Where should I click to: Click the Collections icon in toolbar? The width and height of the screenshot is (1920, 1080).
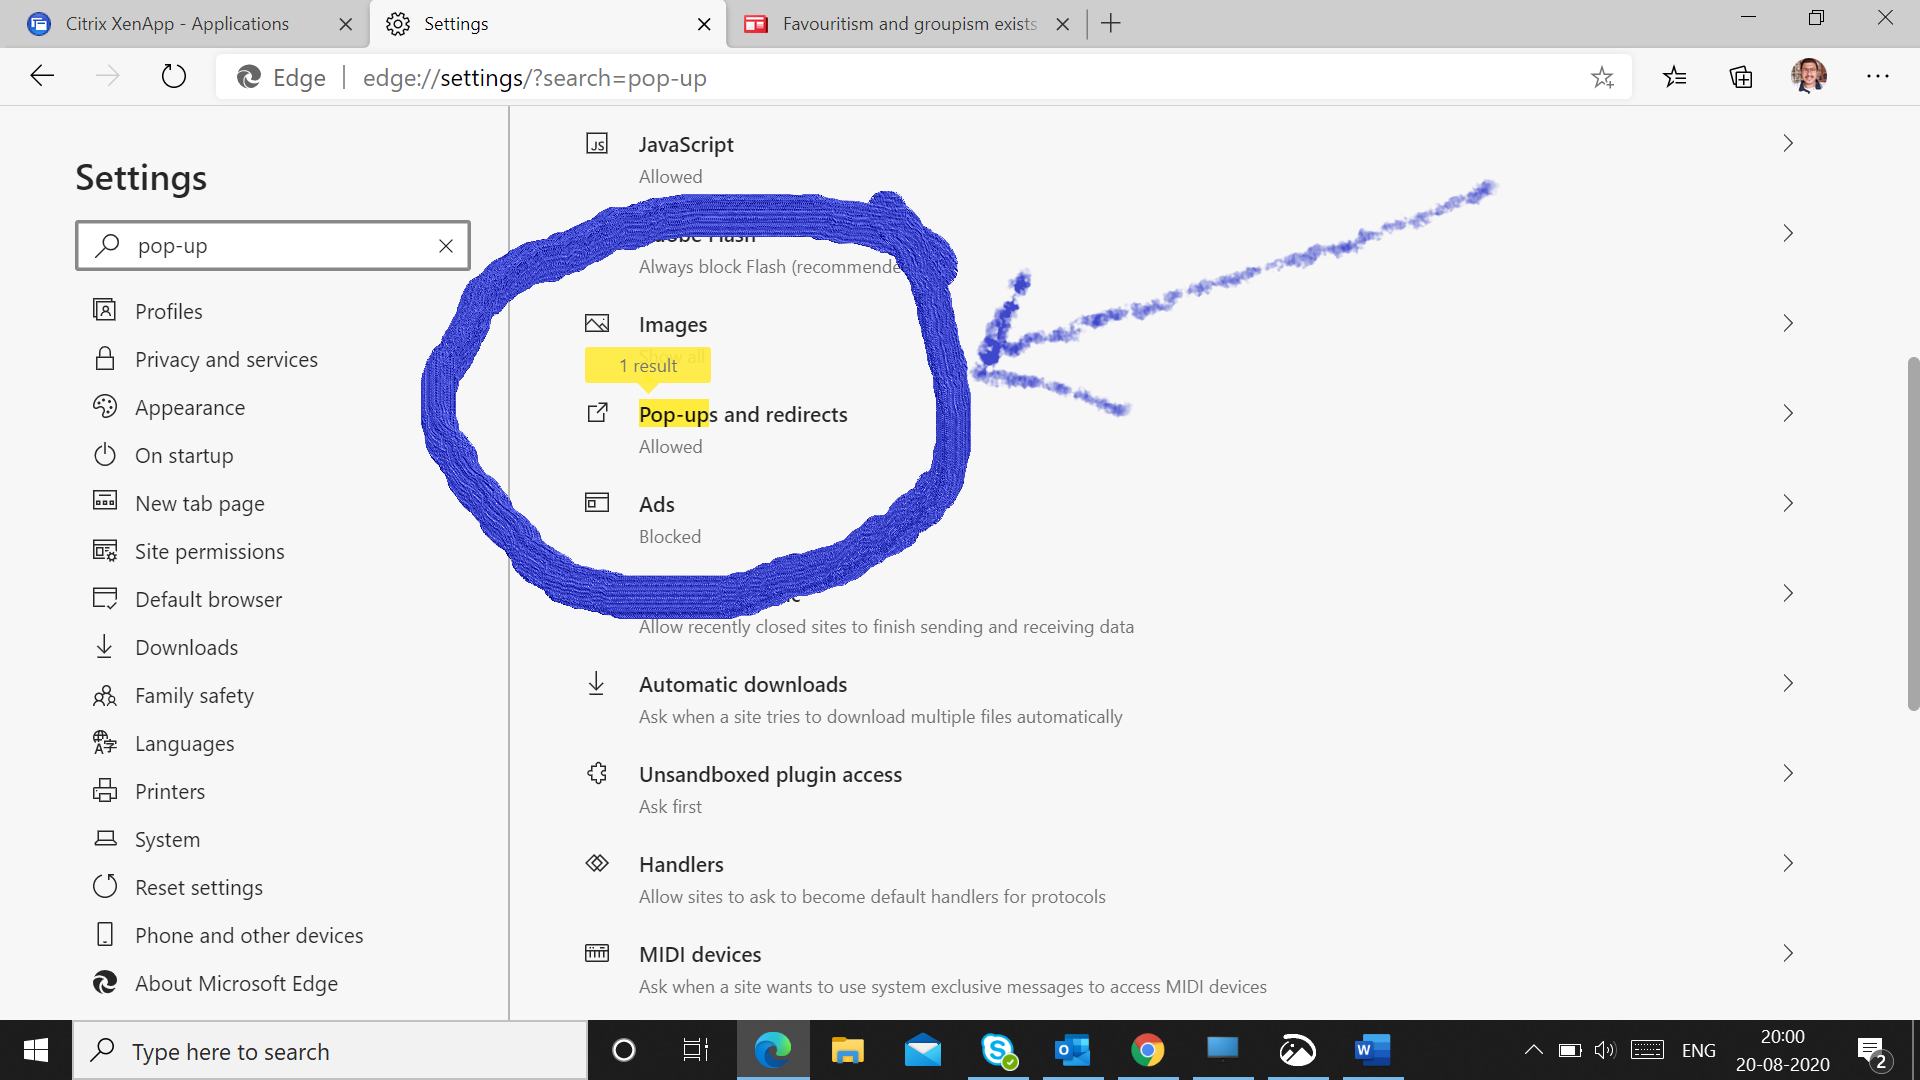coord(1741,76)
